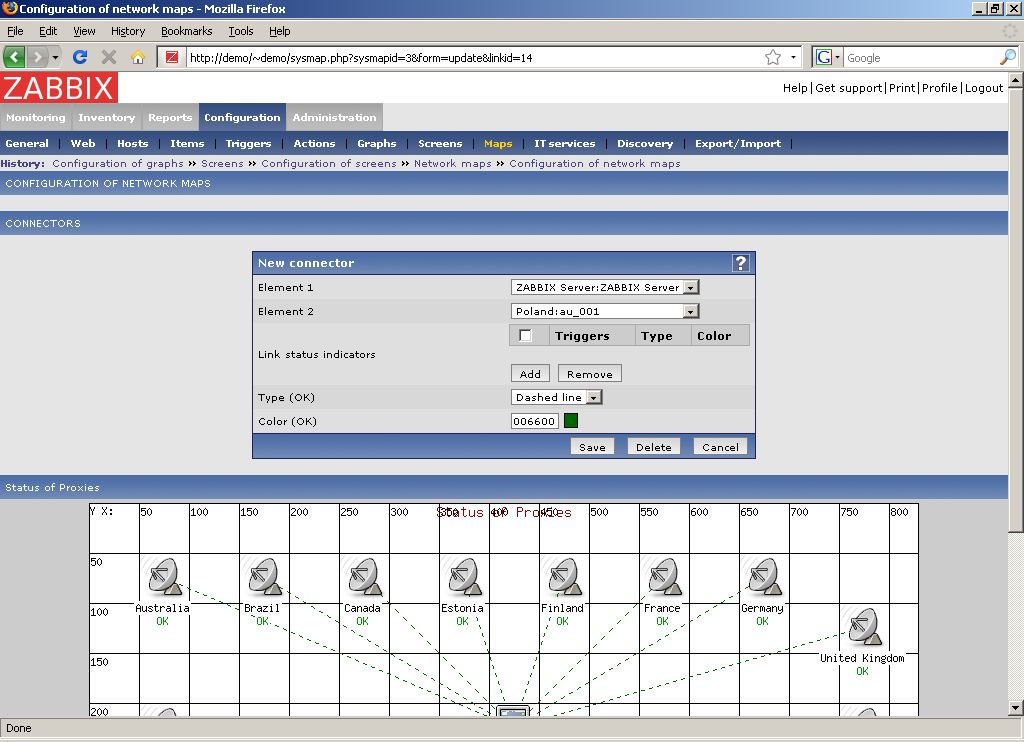Click the dark green color swatch
Screen dimensions: 1024x742
(x=571, y=421)
